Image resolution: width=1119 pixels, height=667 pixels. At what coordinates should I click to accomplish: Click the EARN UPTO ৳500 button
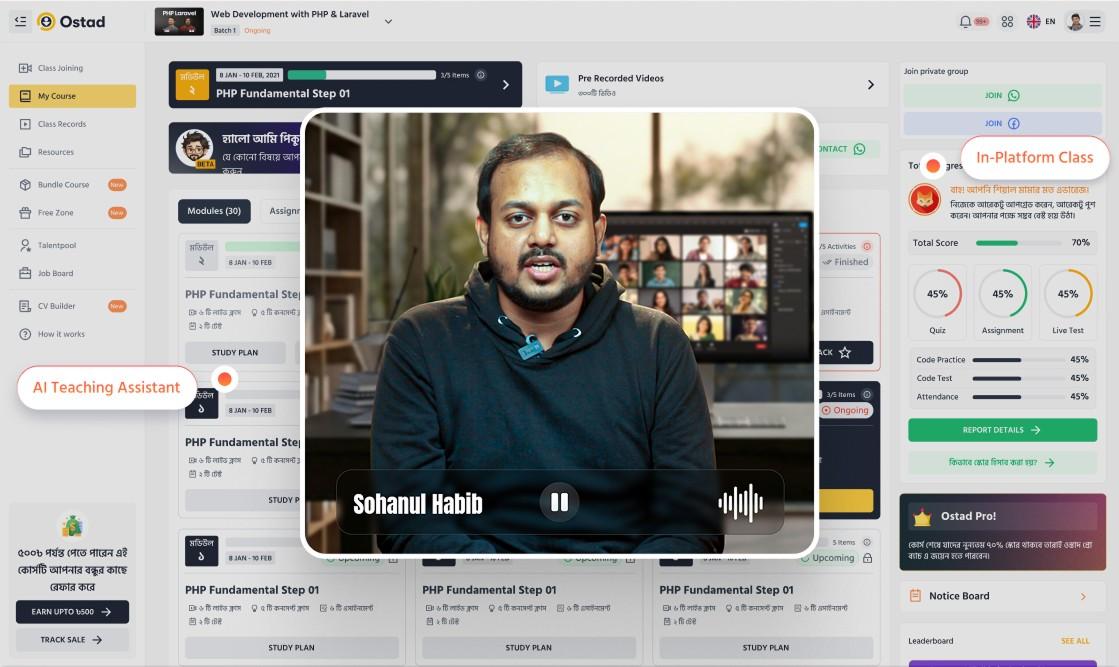point(72,612)
